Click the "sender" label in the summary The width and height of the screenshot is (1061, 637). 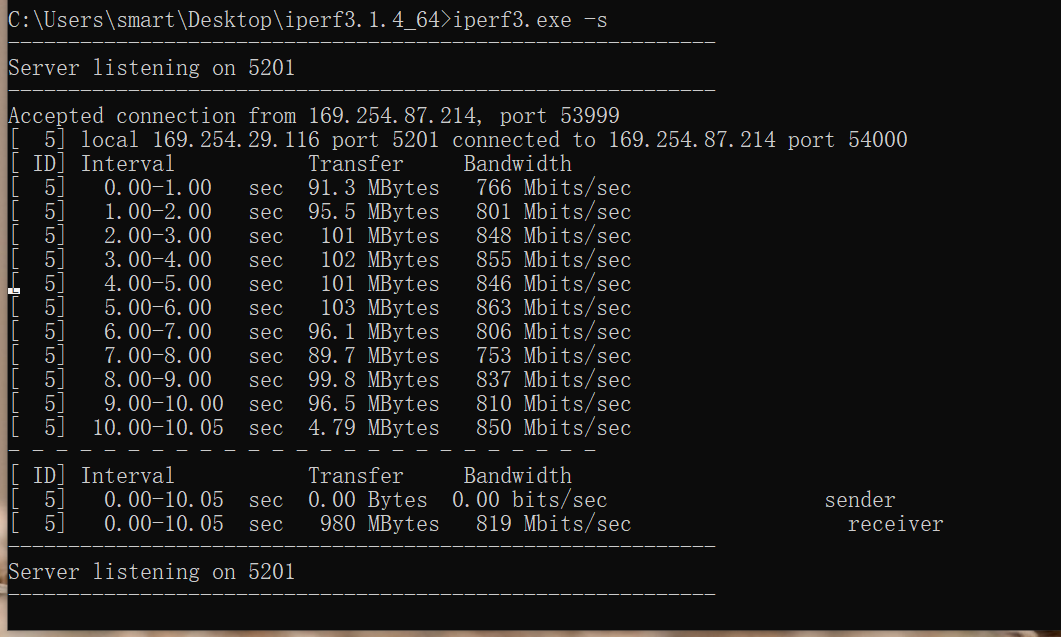(x=859, y=500)
